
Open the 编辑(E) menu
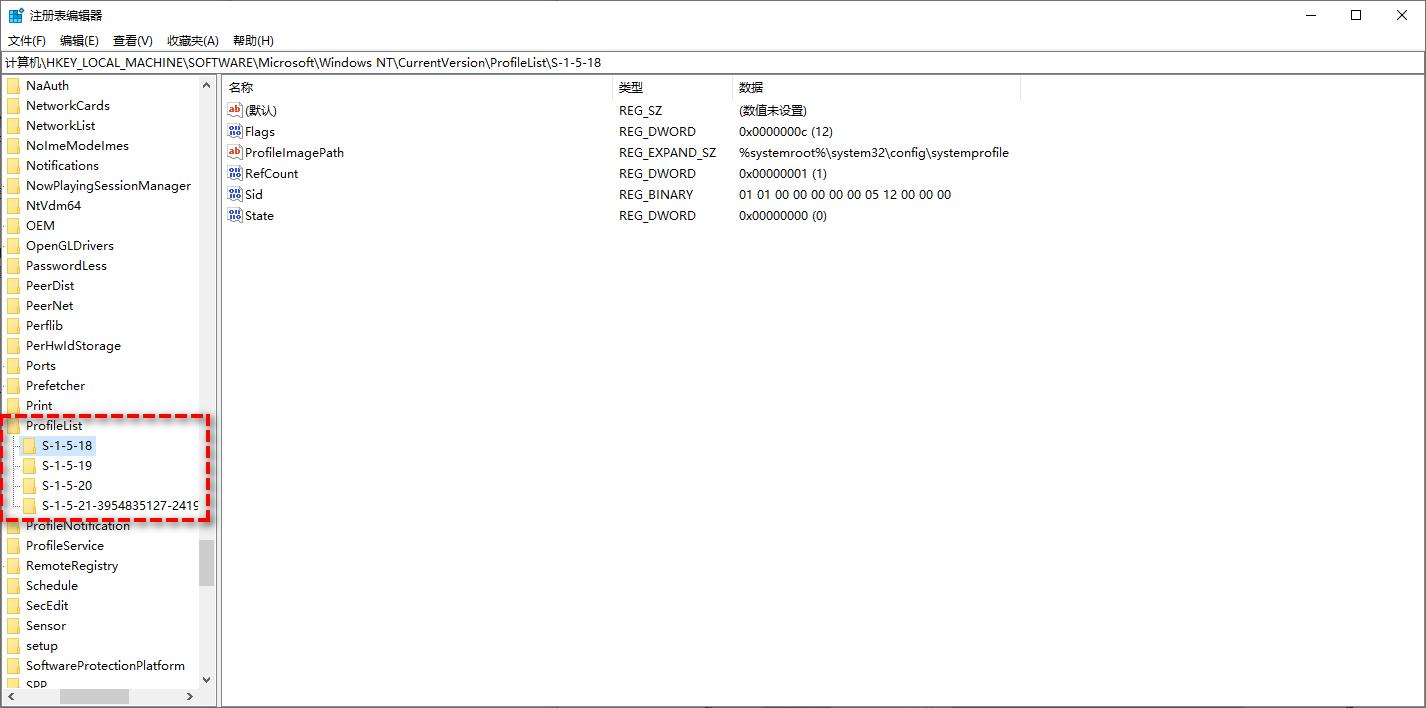coord(79,41)
